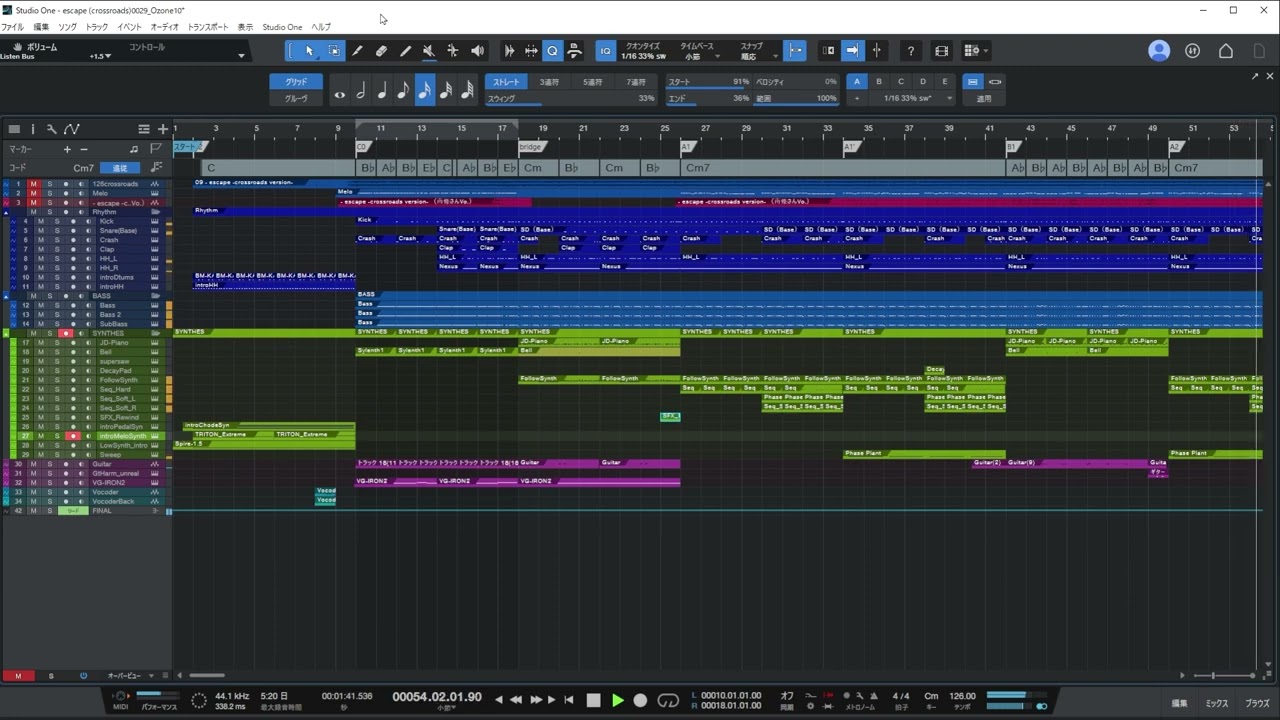Toggle snap to grid button
The image size is (1280, 720).
pos(795,51)
